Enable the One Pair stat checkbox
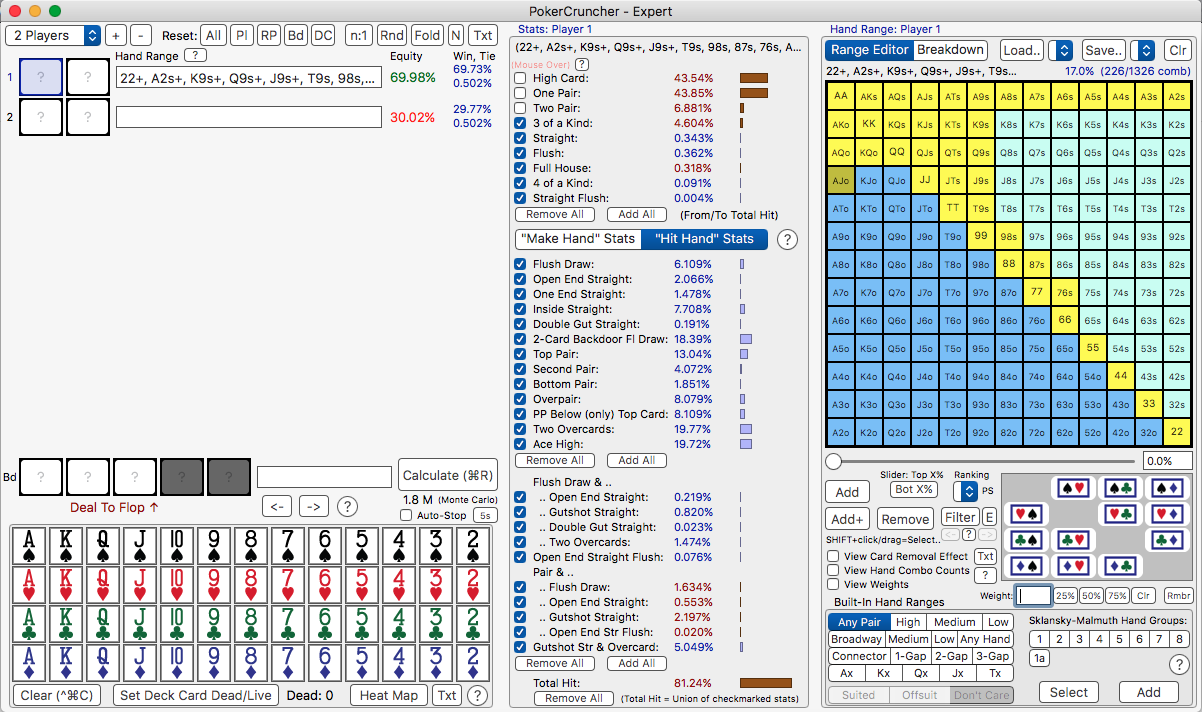Screen dimensions: 1202x712 coord(520,93)
